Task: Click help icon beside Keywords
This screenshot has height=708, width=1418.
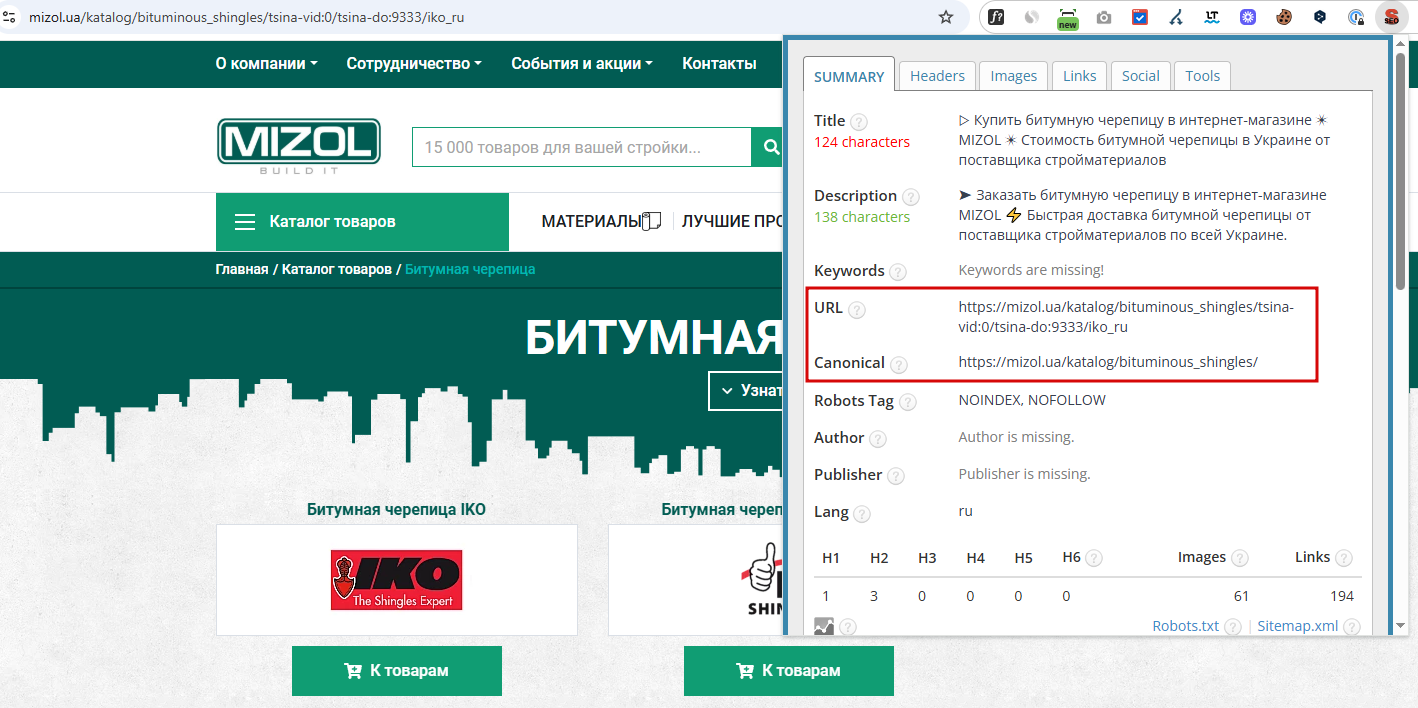Action: click(x=898, y=272)
